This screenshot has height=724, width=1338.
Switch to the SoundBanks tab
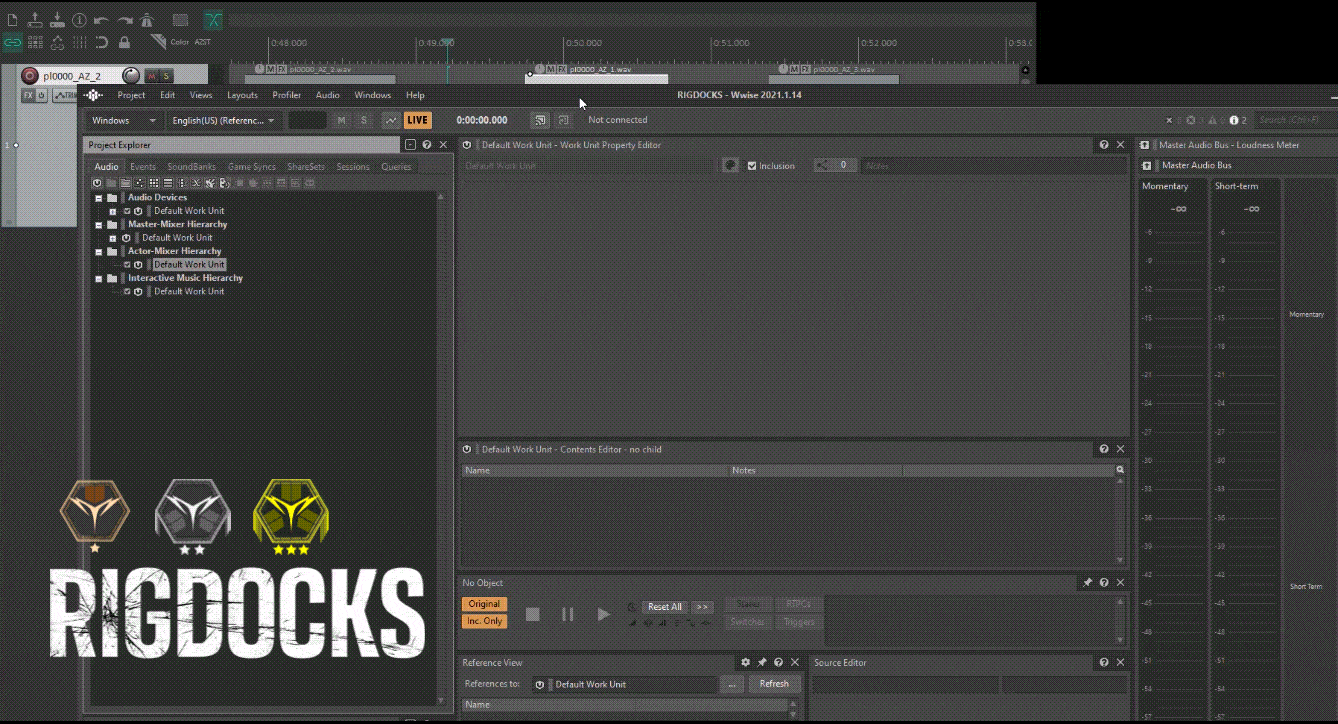click(x=191, y=167)
